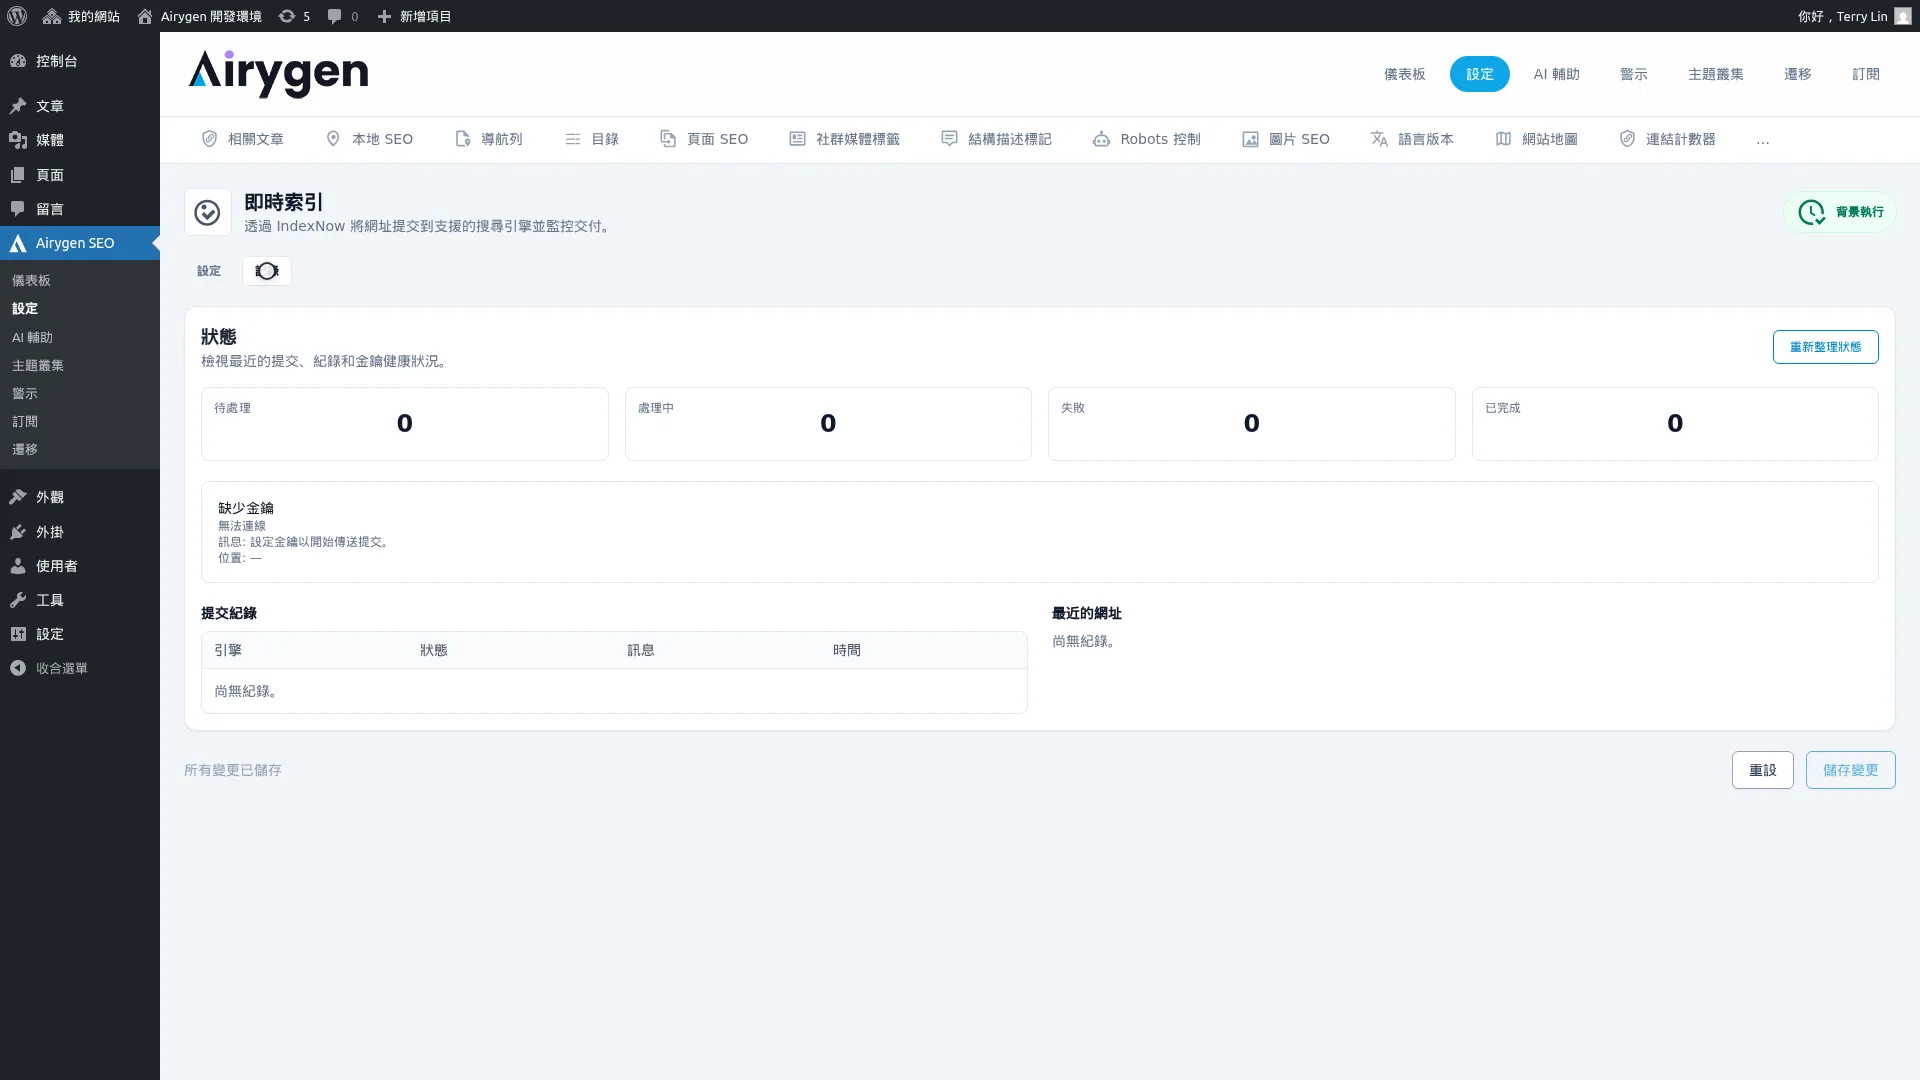Select the loading sub-tab beside 設定
The height and width of the screenshot is (1080, 1920).
267,271
